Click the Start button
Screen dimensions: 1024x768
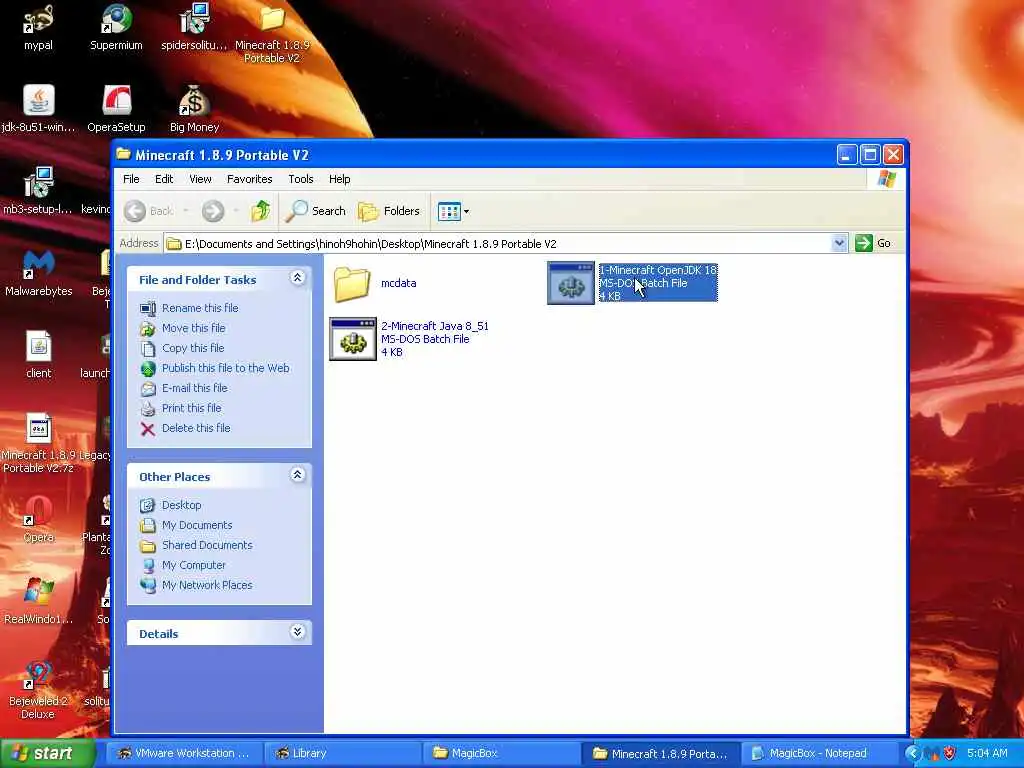click(48, 753)
